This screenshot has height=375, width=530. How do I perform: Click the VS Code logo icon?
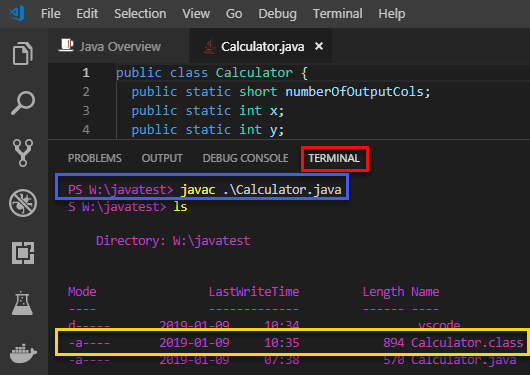(17, 13)
